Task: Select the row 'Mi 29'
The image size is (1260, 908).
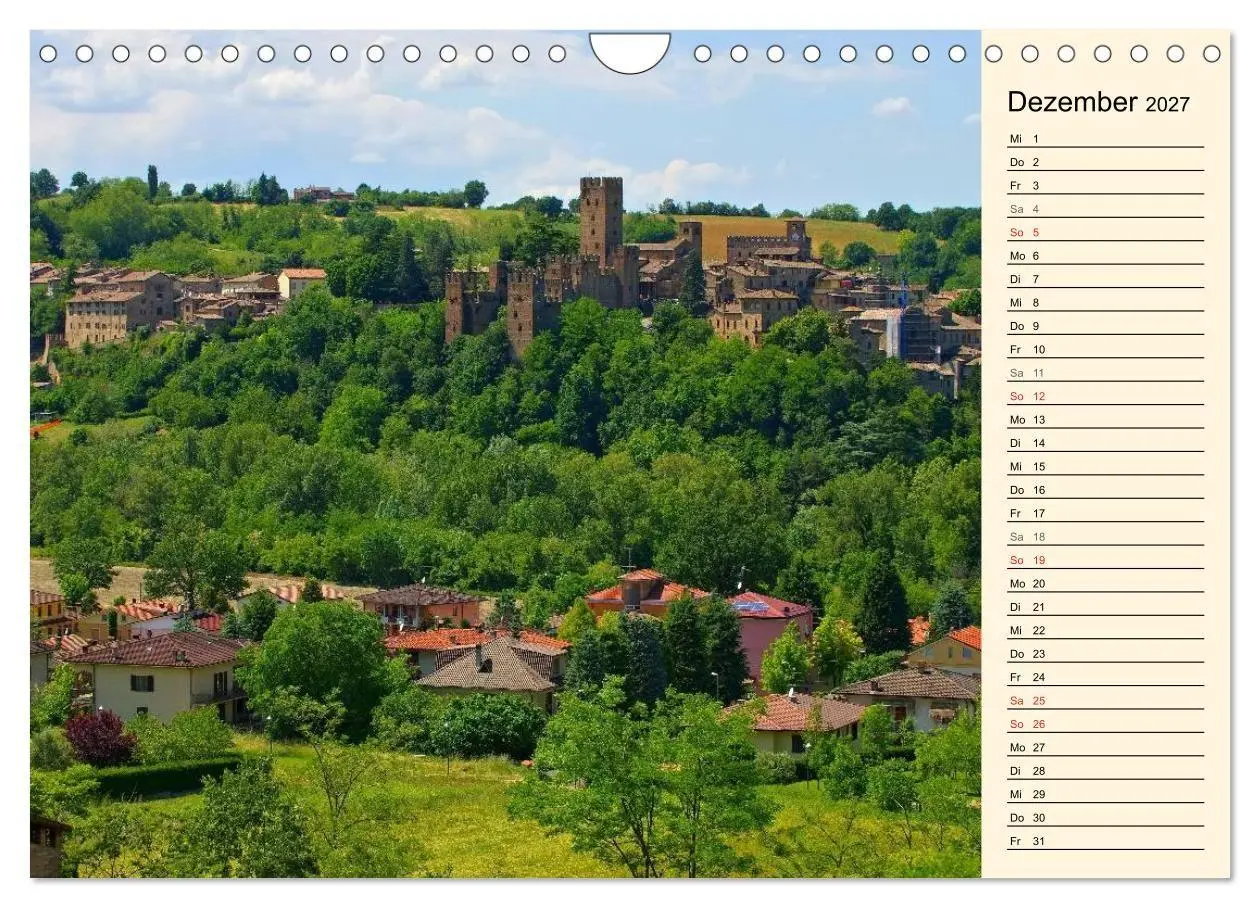Action: [1105, 794]
